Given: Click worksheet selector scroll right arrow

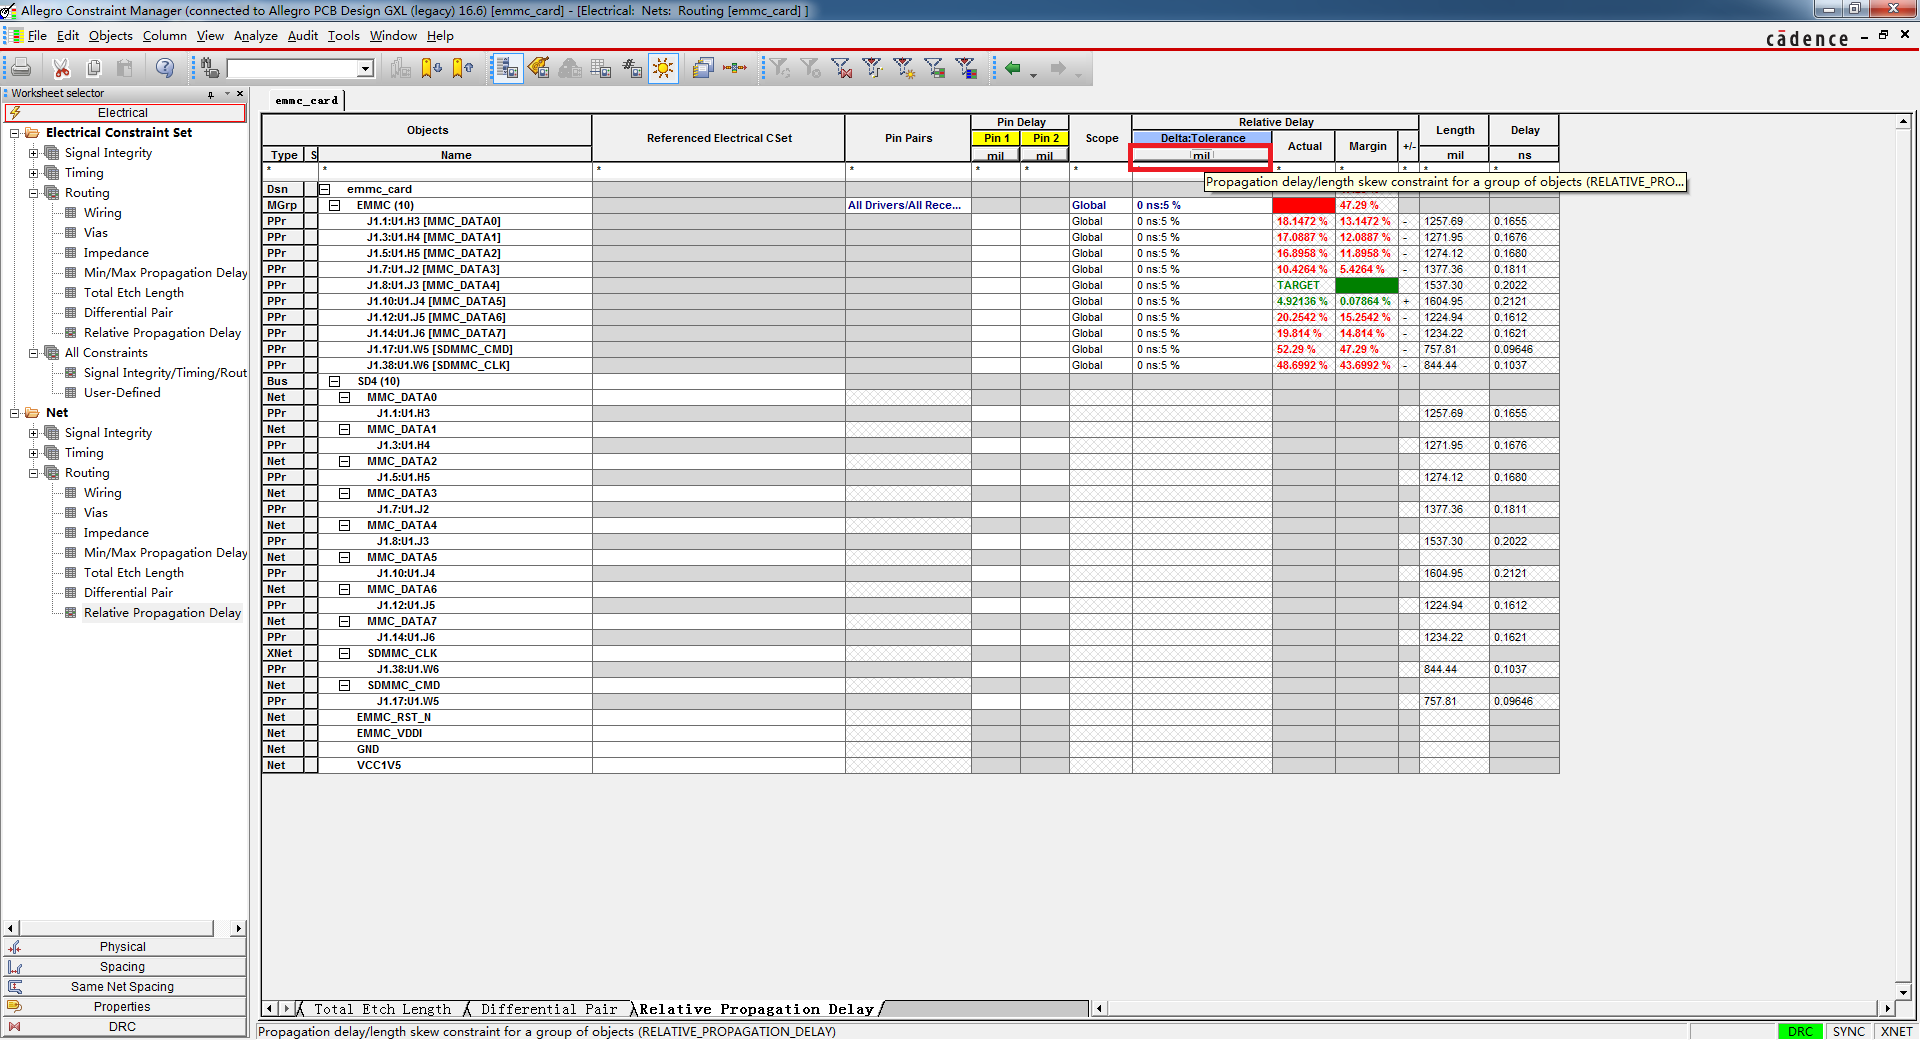Looking at the screenshot, I should [x=238, y=929].
